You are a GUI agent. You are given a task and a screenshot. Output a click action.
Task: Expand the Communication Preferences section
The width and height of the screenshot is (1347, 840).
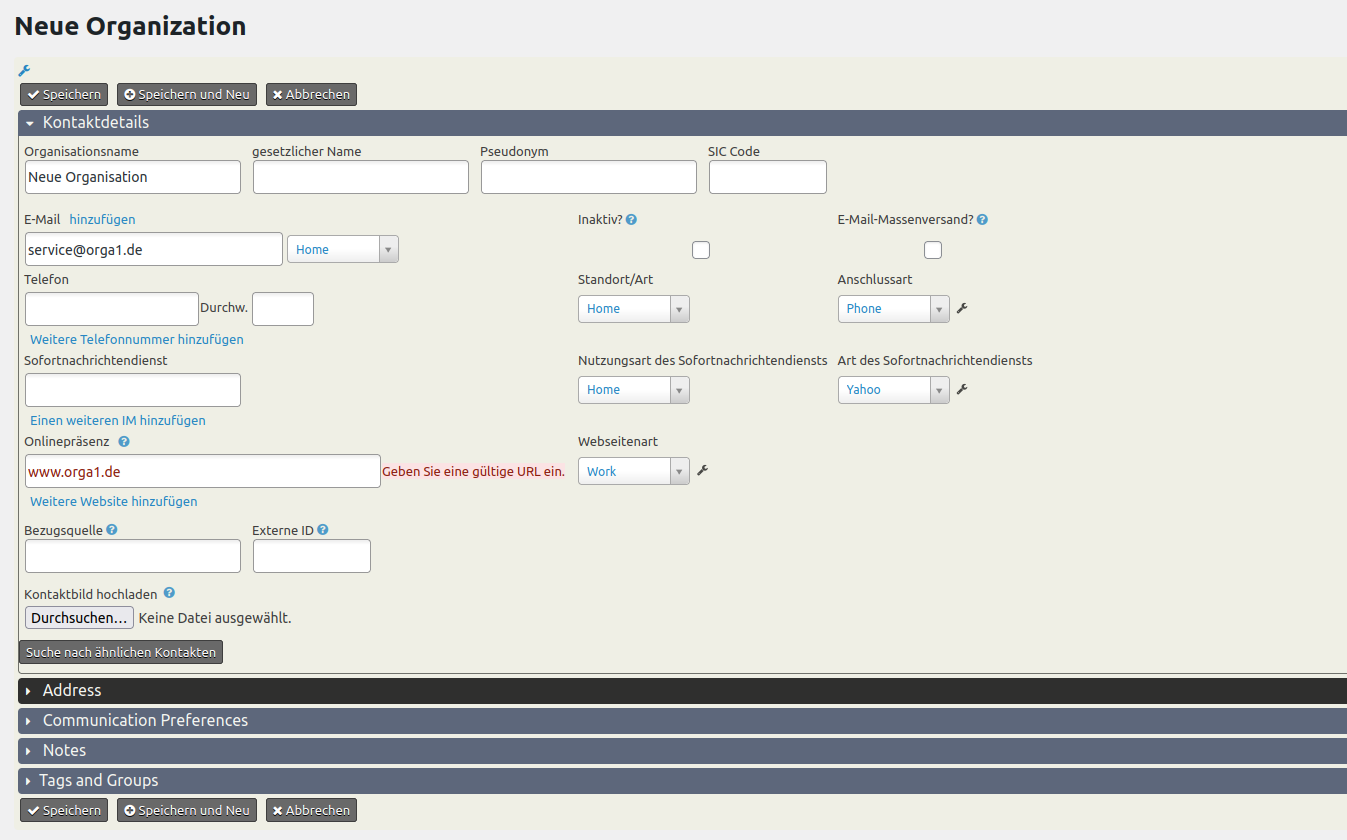coord(145,721)
